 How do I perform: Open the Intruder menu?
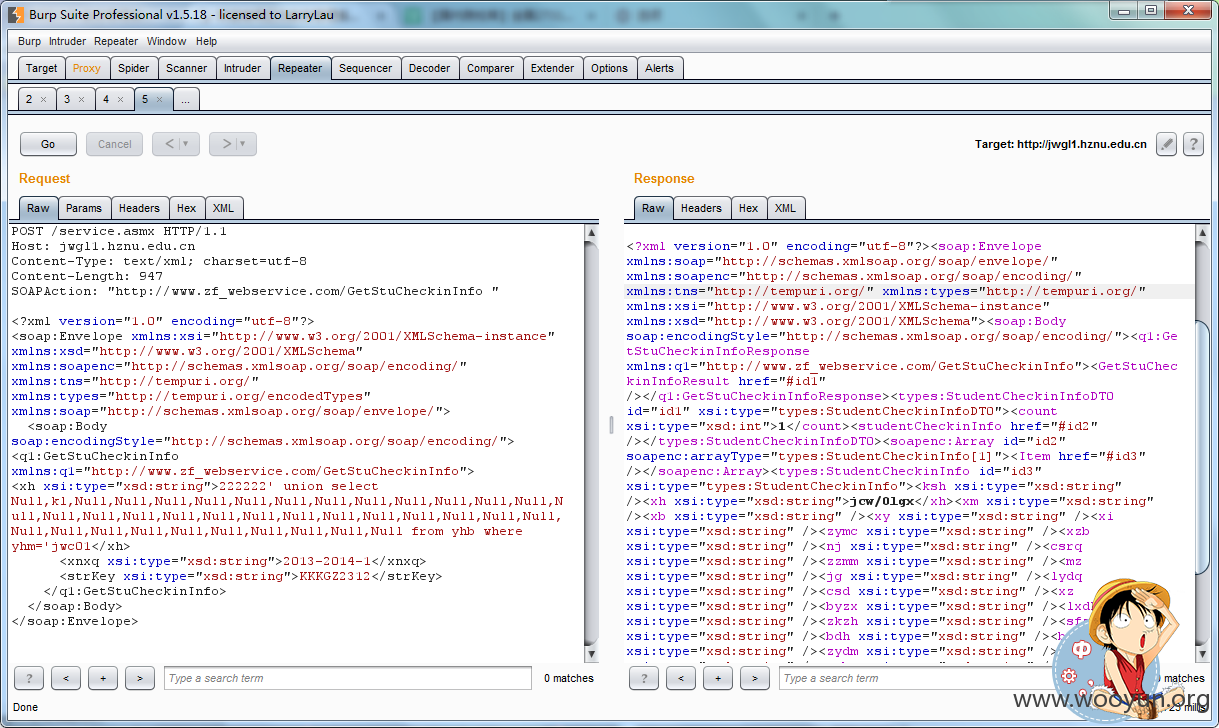pos(67,41)
